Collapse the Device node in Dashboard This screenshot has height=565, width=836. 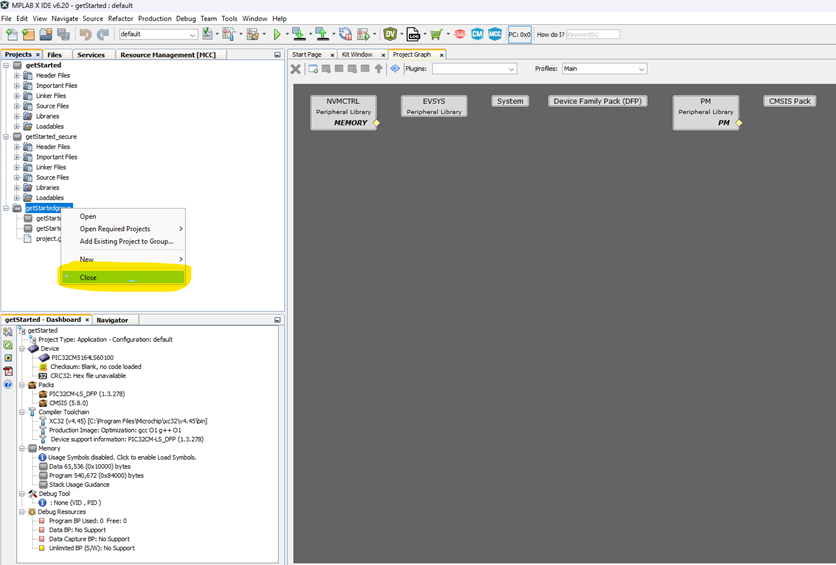(21, 349)
